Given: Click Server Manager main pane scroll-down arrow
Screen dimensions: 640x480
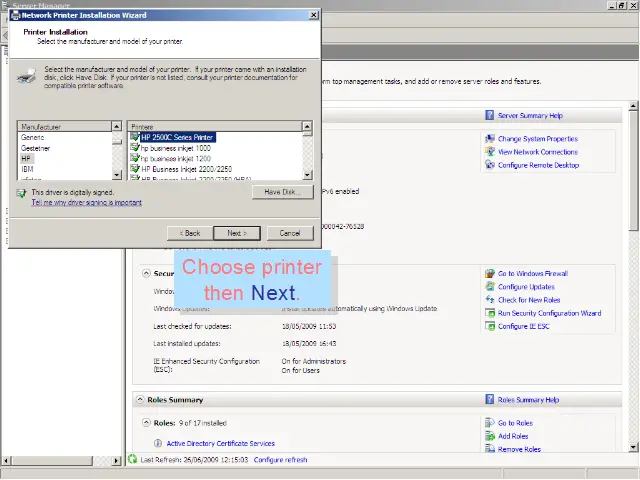Looking at the screenshot, I should point(633,447).
